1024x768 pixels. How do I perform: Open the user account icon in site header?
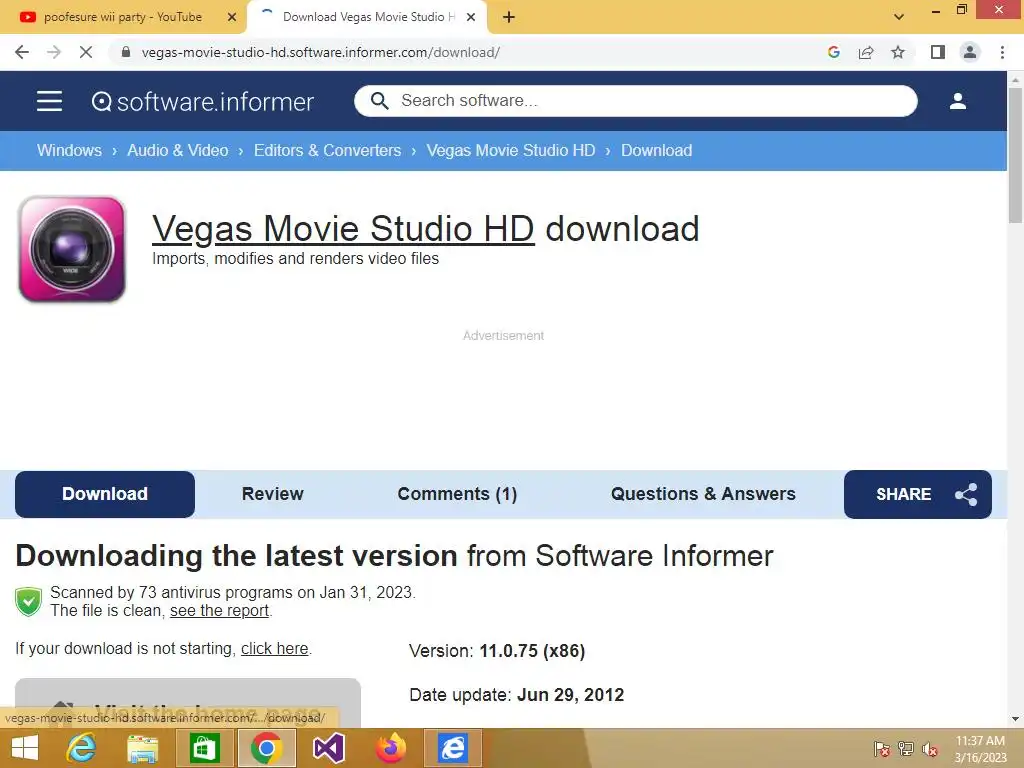pos(957,101)
